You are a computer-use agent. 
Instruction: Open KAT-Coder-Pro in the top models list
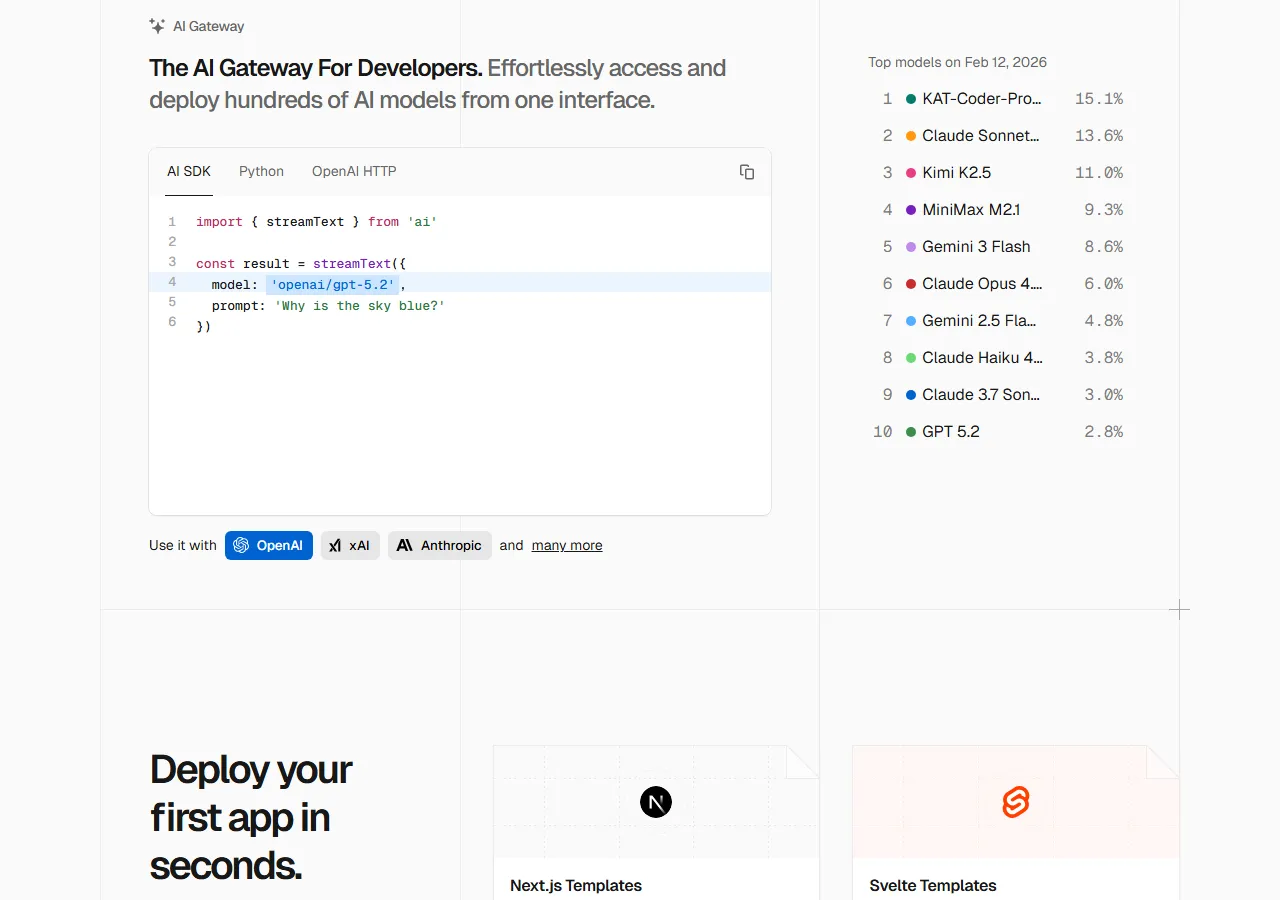point(981,99)
